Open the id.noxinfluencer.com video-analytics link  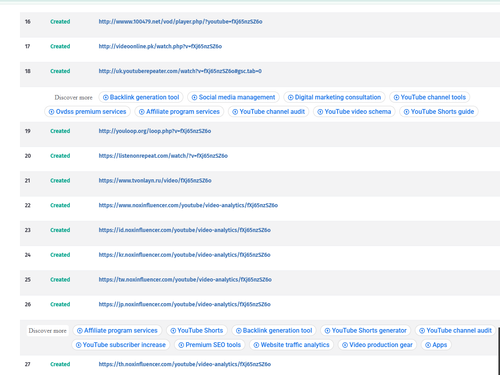[185, 230]
